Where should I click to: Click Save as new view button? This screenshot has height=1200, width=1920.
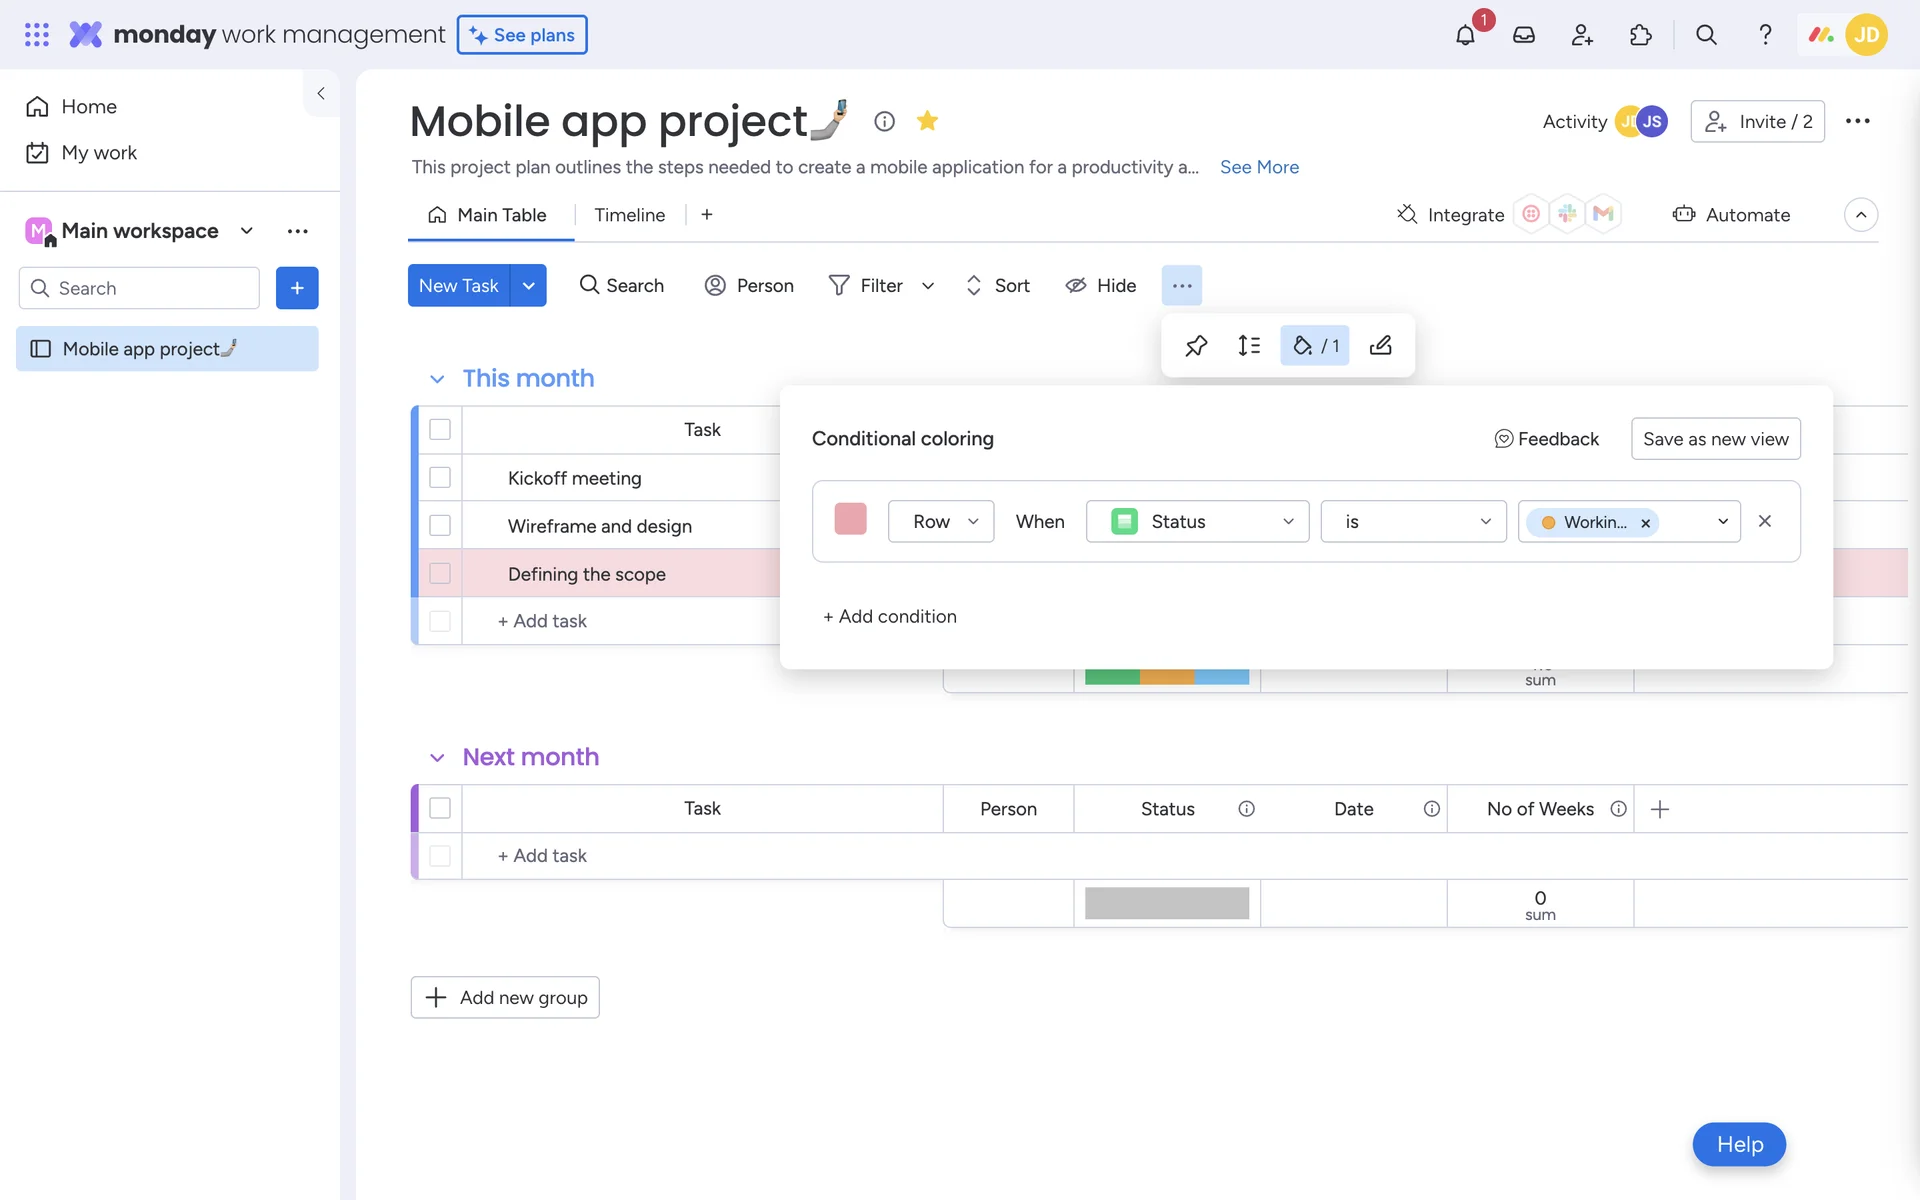1715,439
